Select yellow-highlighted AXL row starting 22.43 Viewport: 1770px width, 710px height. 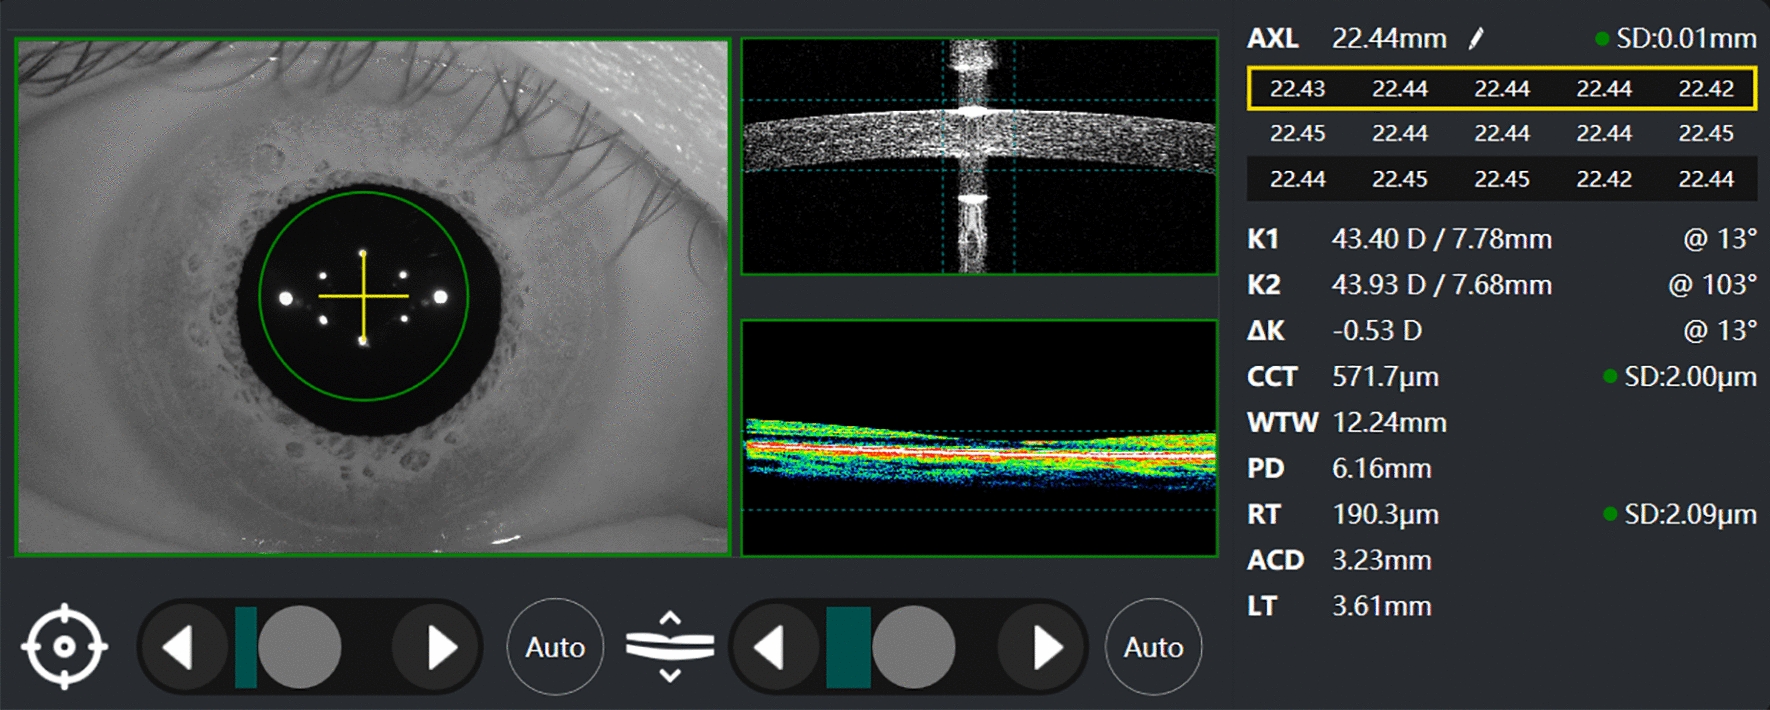[1501, 89]
